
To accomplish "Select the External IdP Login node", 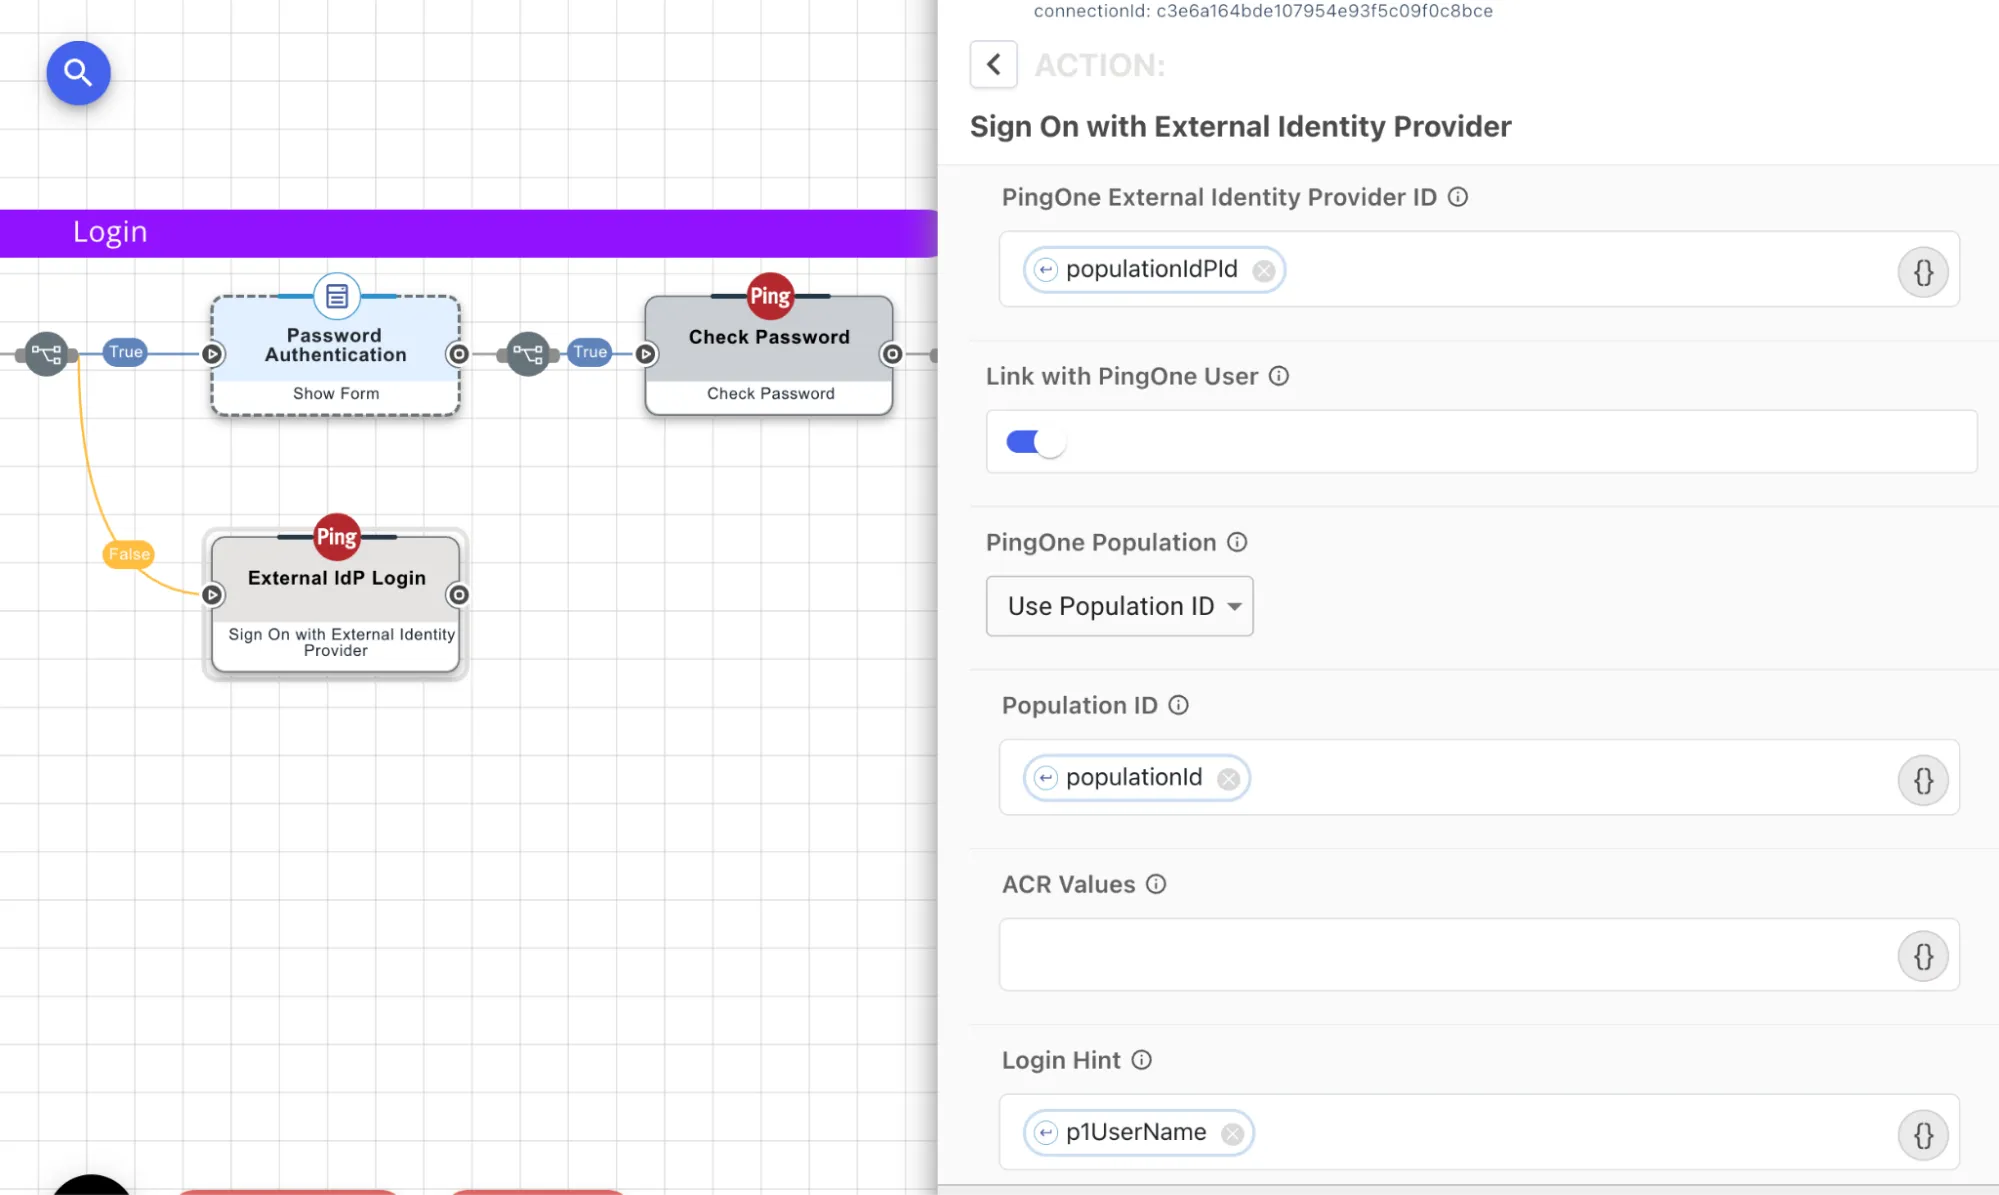I will tap(335, 604).
